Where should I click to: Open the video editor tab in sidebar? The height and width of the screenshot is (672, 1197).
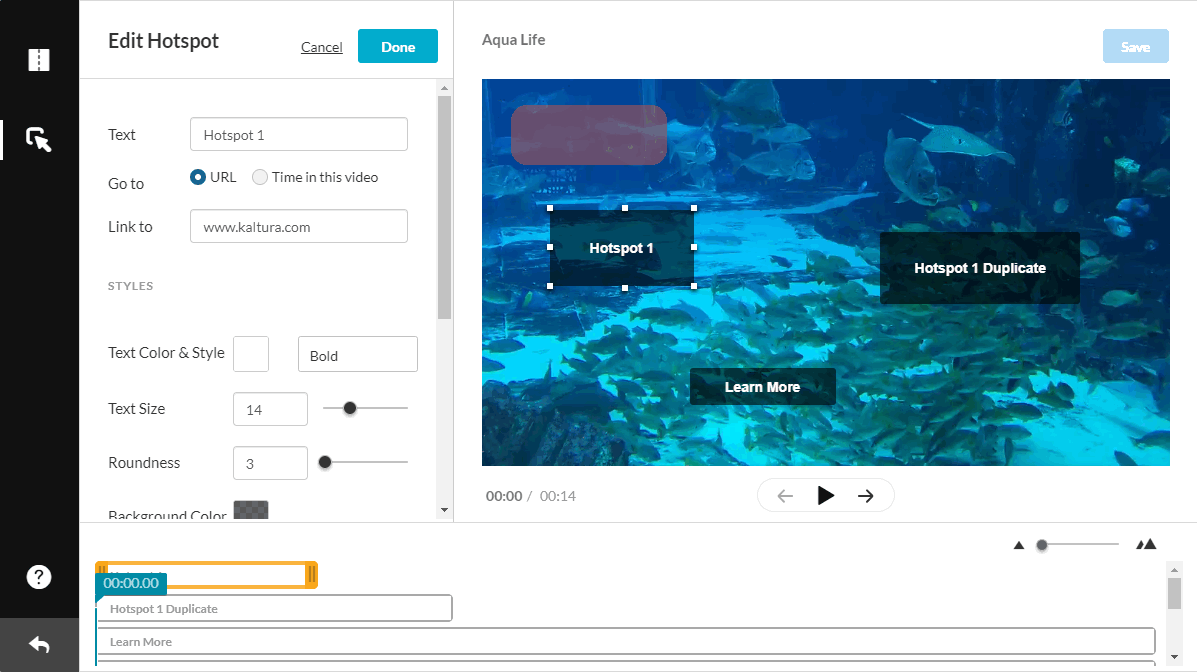[x=38, y=60]
